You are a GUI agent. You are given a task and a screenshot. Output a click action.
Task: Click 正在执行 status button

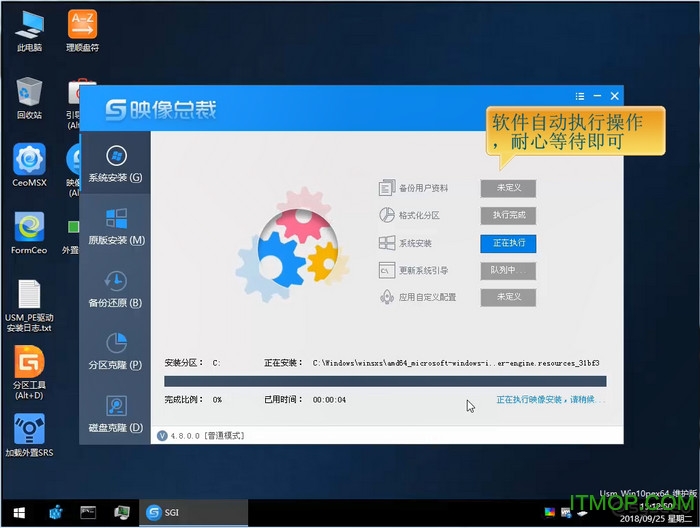(x=508, y=243)
